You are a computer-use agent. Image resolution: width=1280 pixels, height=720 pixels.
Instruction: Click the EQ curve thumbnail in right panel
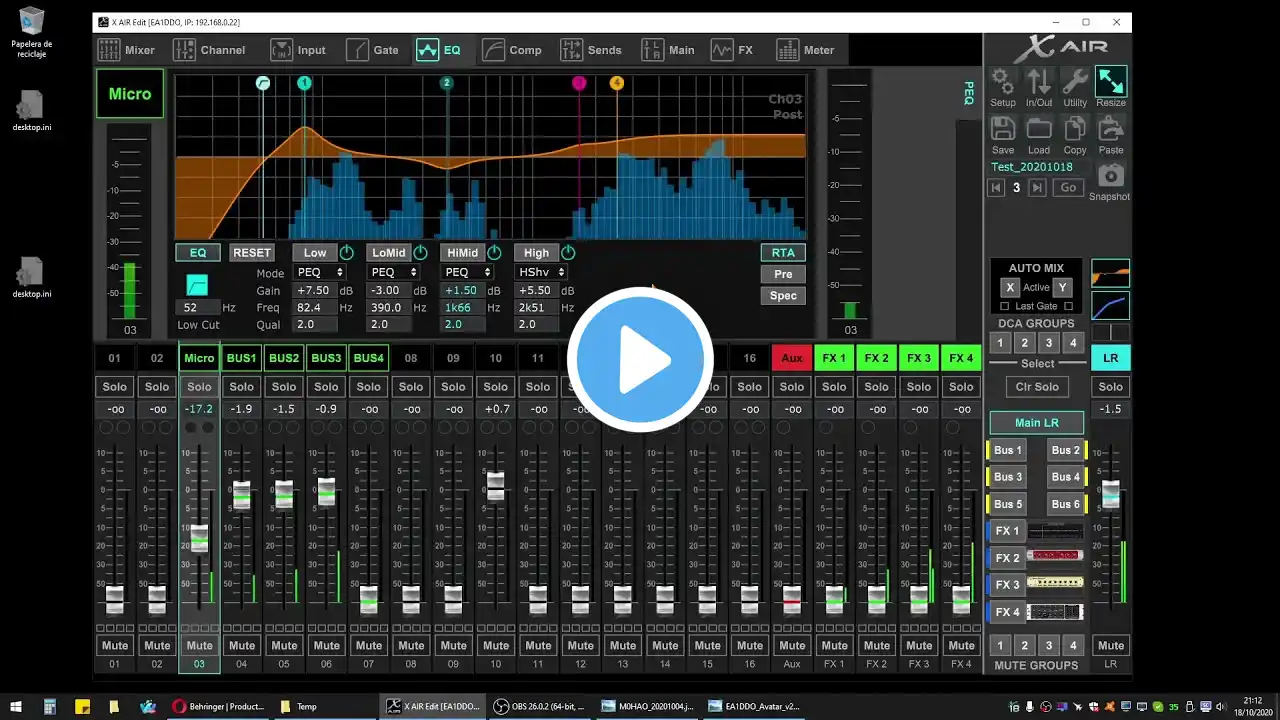point(1111,273)
